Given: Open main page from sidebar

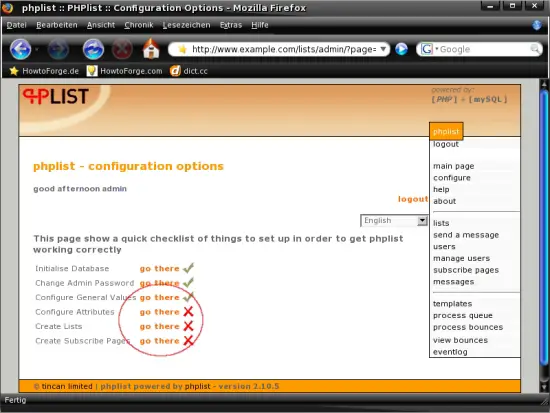Looking at the screenshot, I should (x=454, y=166).
